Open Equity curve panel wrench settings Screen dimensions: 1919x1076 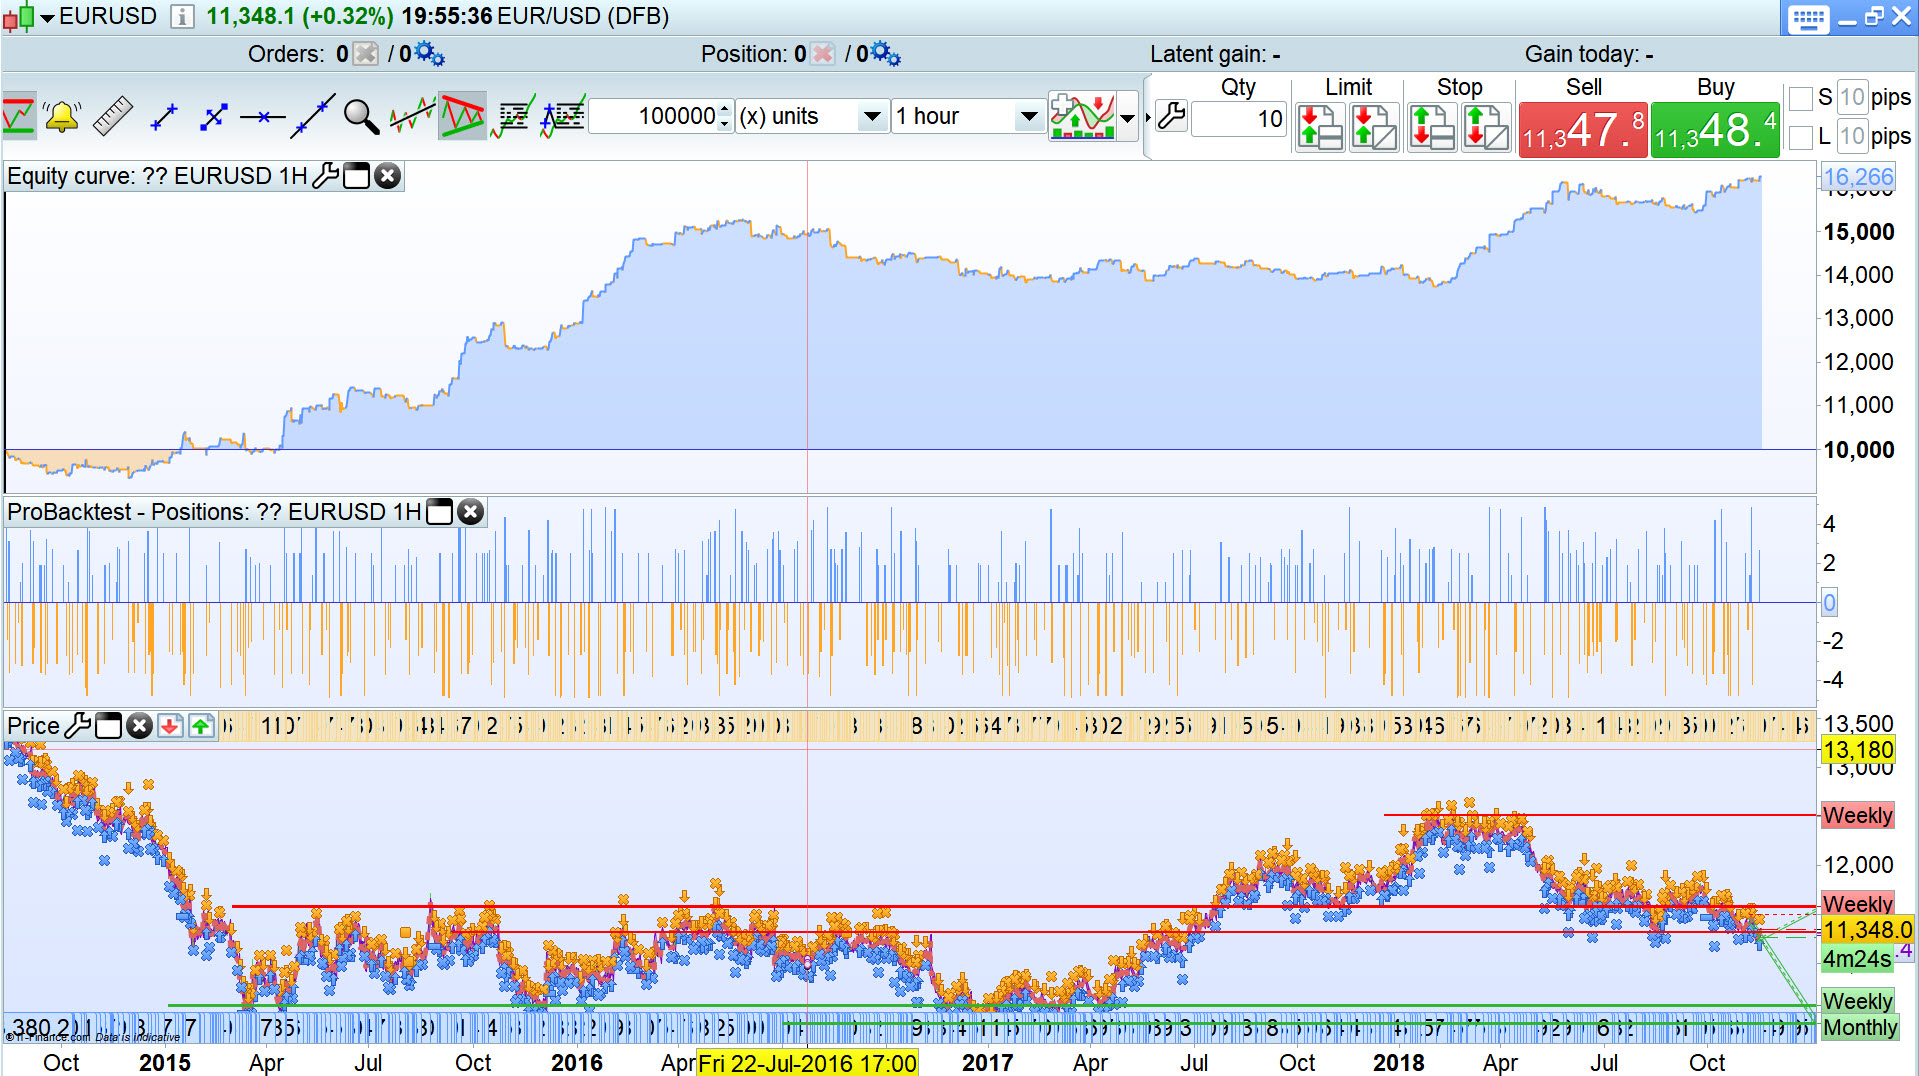pyautogui.click(x=326, y=176)
